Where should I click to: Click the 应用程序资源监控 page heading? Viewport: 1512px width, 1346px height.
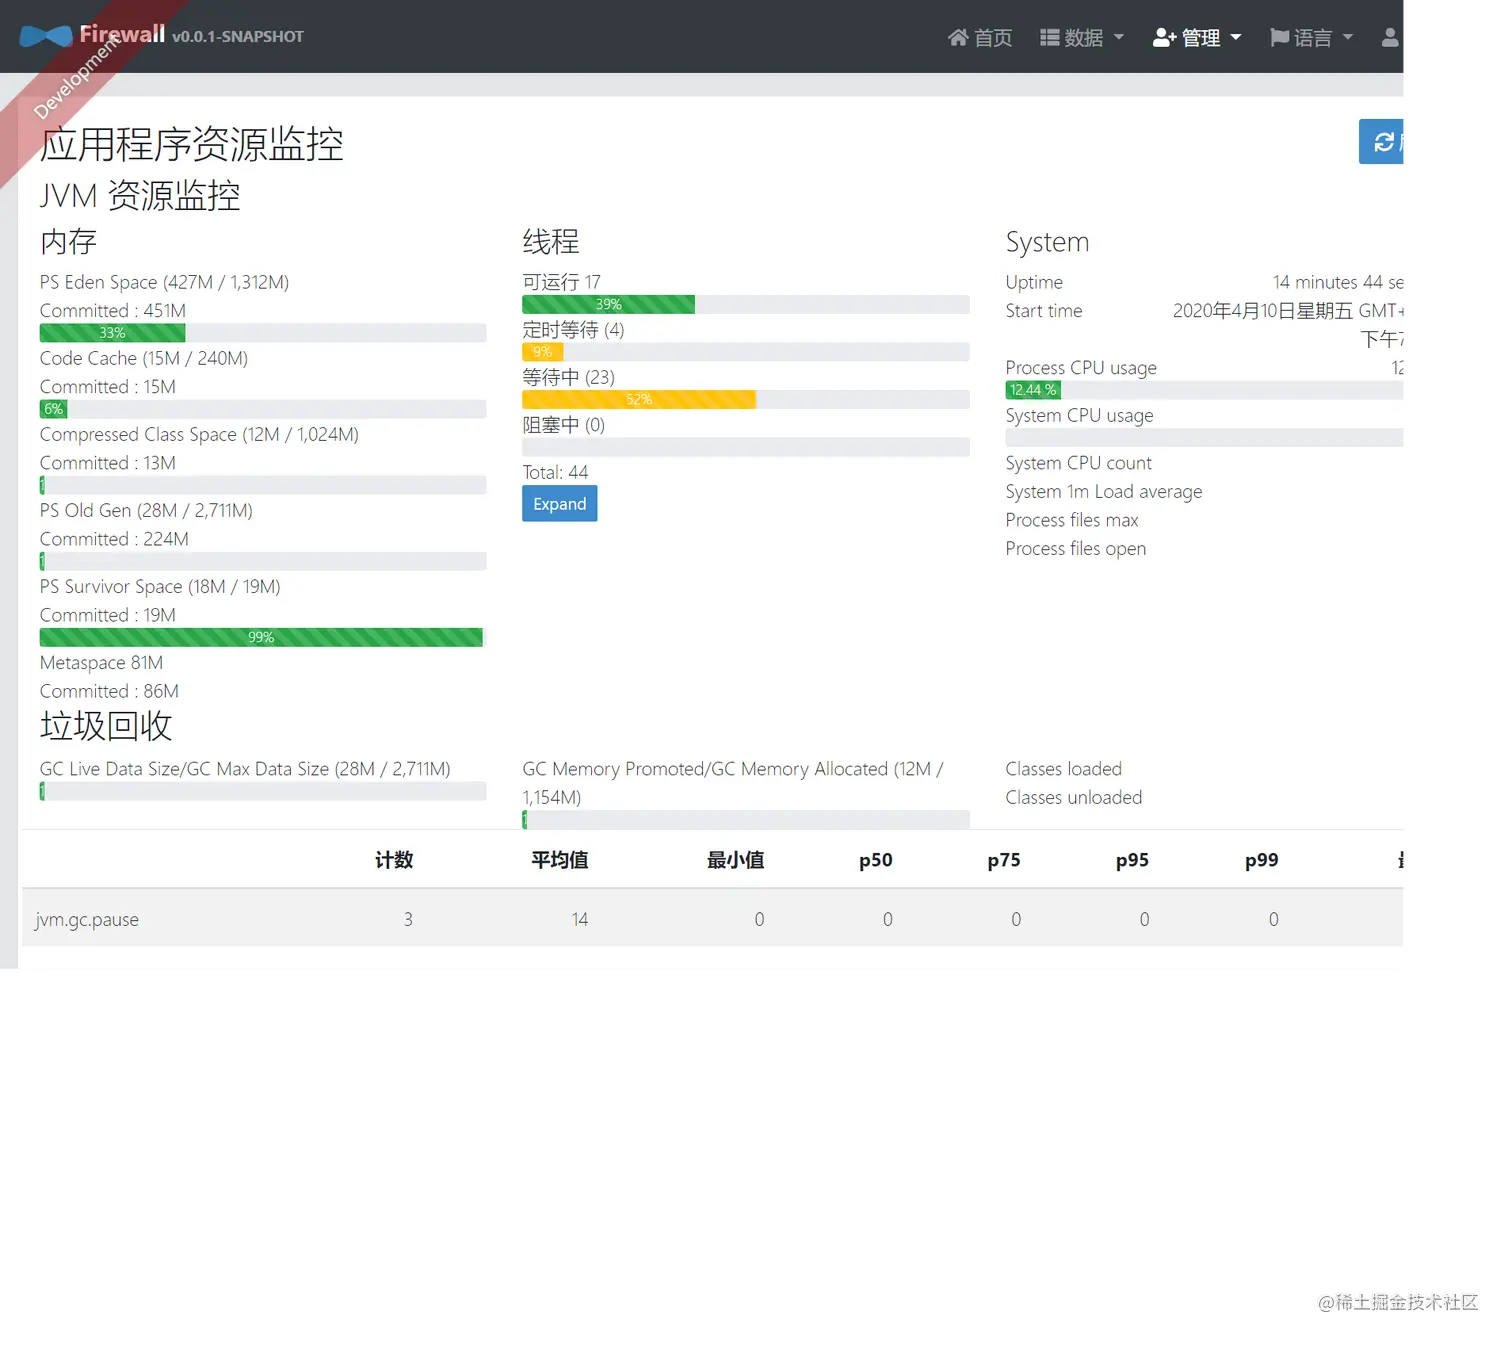192,144
